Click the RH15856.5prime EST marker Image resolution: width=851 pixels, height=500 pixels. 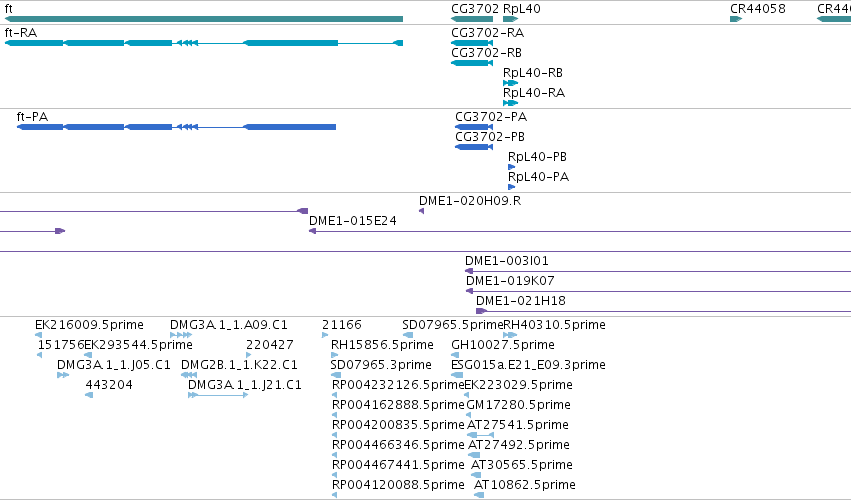tap(334, 355)
